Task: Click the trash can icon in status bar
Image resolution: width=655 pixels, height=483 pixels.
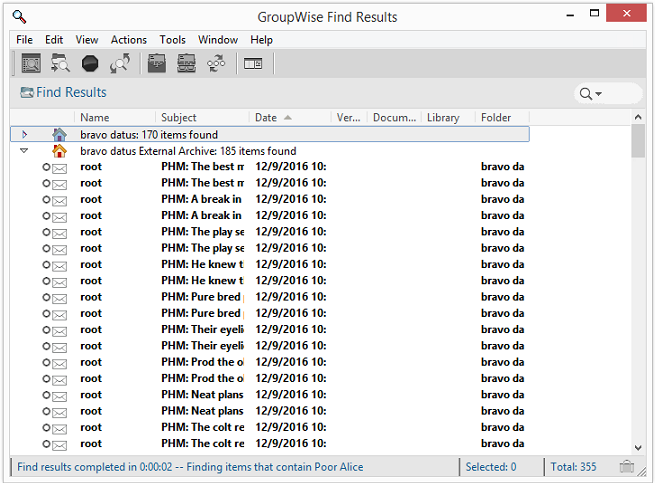Action: 627,467
